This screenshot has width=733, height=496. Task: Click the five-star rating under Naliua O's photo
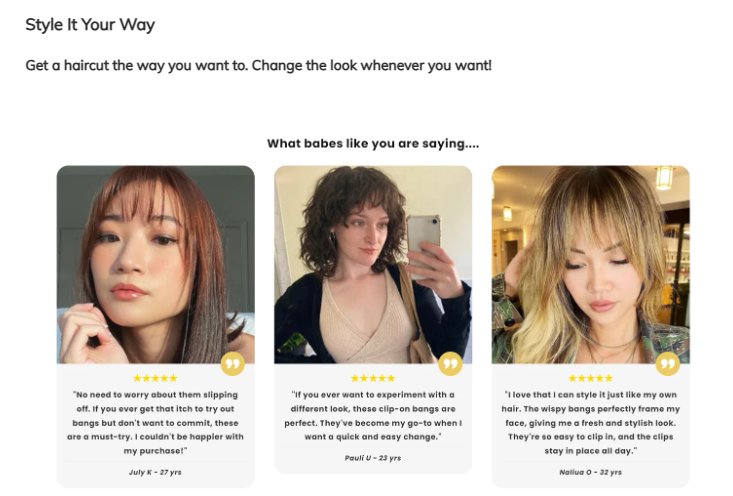590,378
